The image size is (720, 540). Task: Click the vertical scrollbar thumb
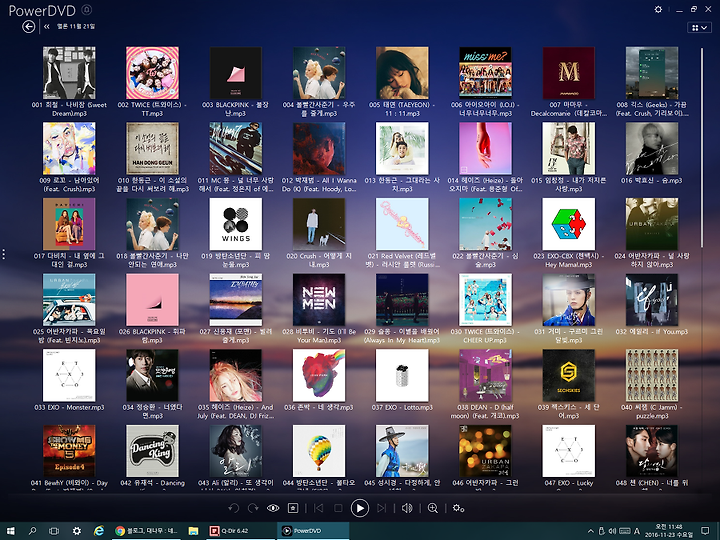pos(702,147)
